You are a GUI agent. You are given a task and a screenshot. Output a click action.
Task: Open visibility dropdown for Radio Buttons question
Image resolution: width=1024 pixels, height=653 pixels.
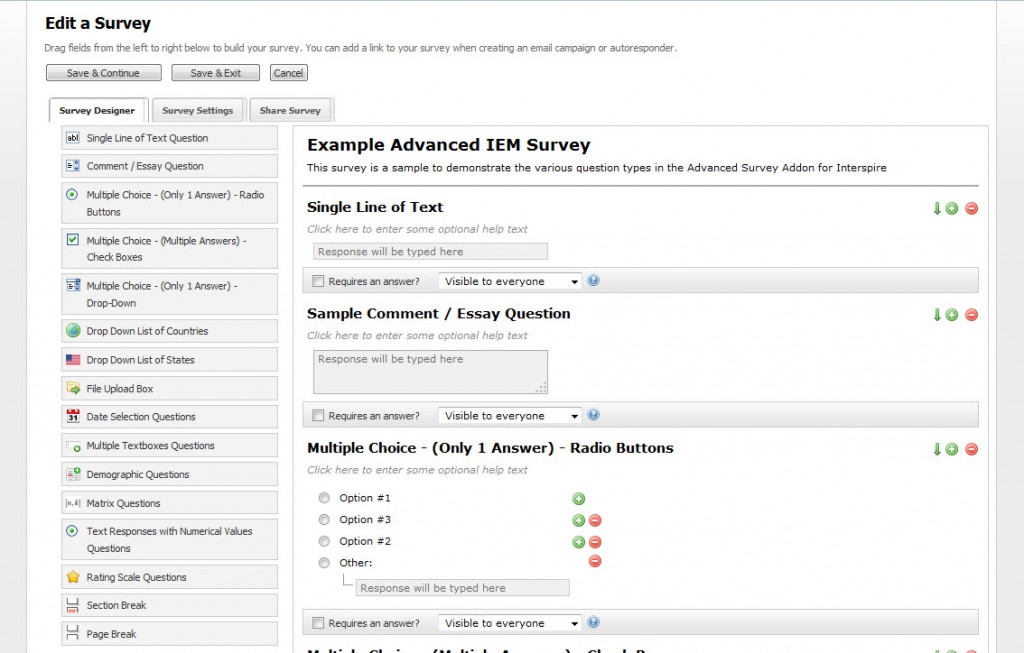pyautogui.click(x=509, y=624)
